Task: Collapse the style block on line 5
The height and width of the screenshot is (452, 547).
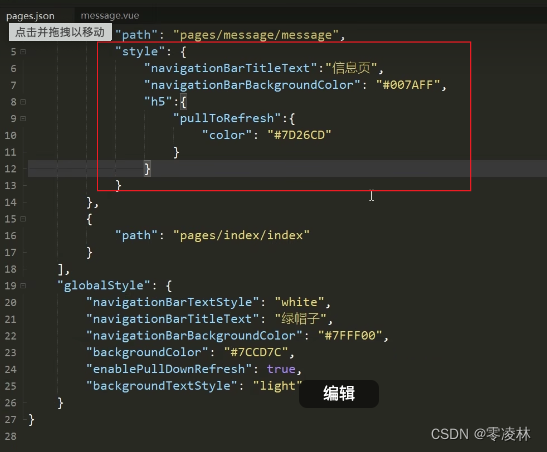Action: tap(23, 52)
